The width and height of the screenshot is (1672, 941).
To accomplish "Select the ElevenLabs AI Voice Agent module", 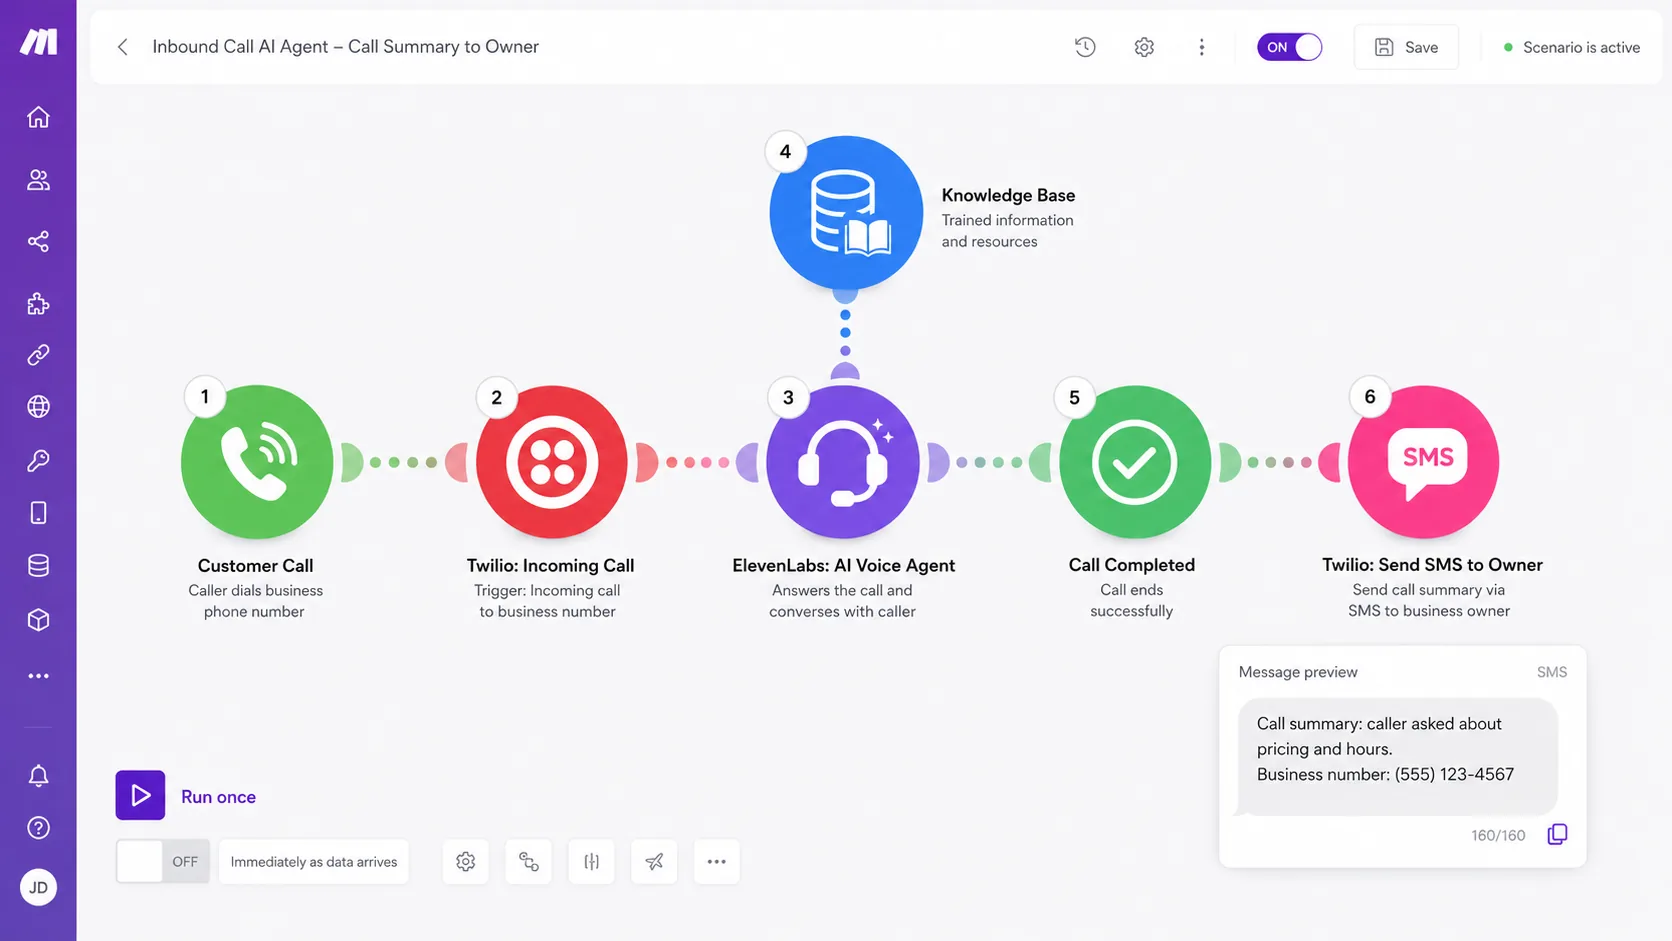I will 843,462.
